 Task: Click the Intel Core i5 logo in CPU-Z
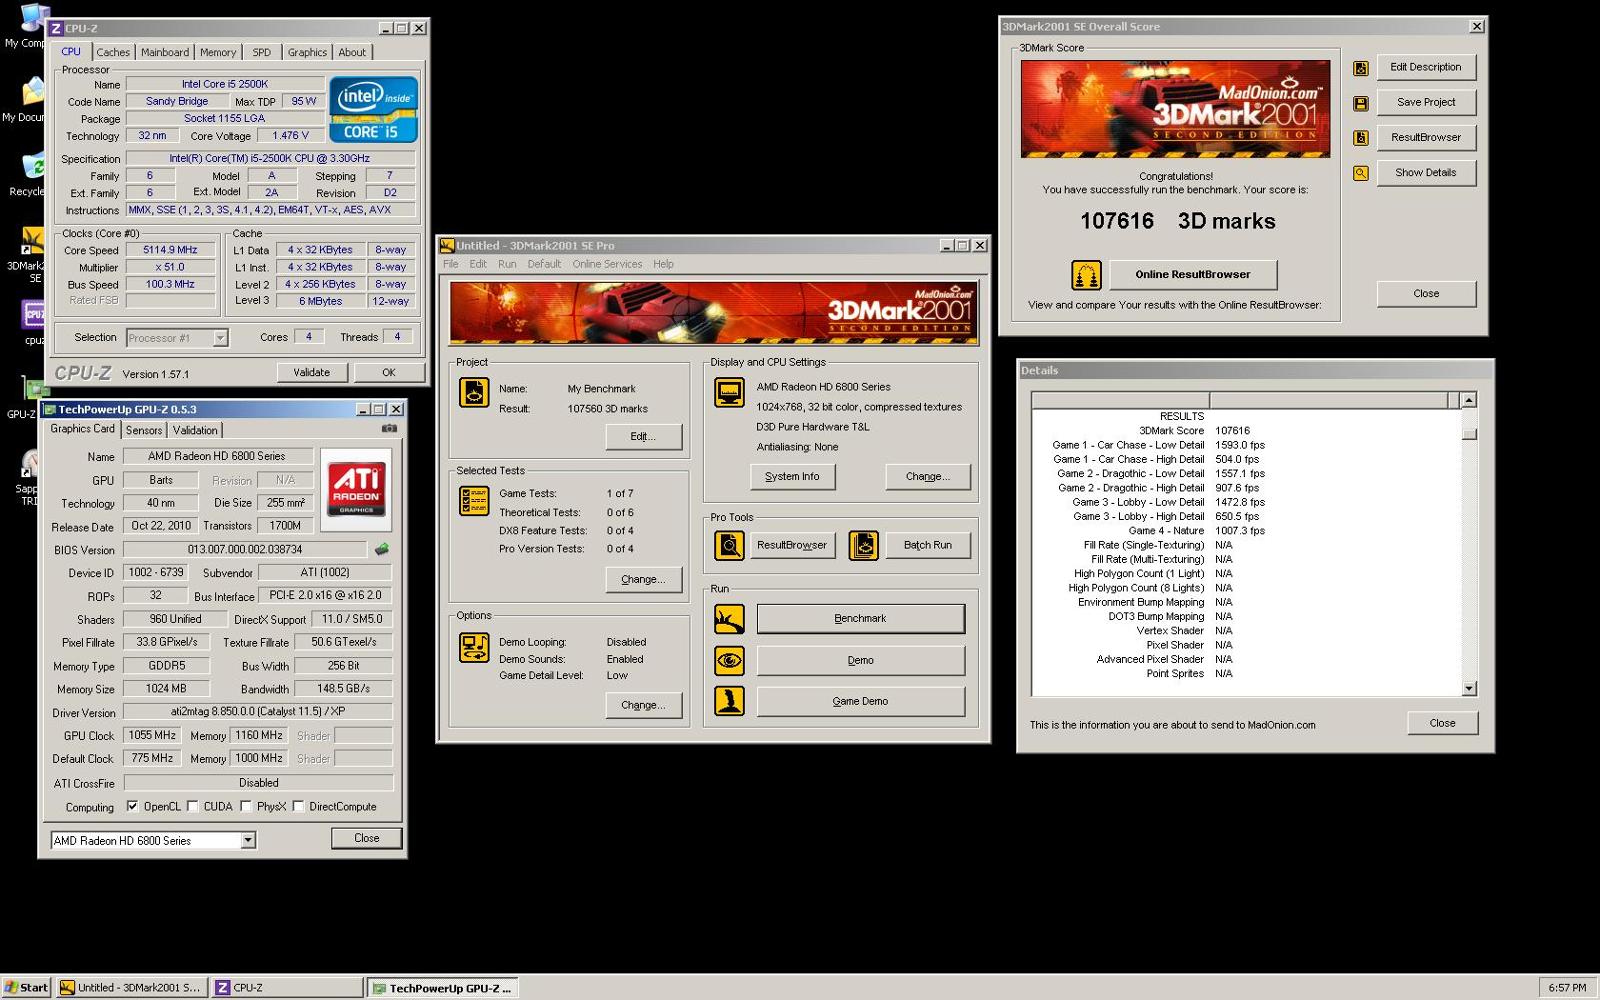click(x=373, y=109)
